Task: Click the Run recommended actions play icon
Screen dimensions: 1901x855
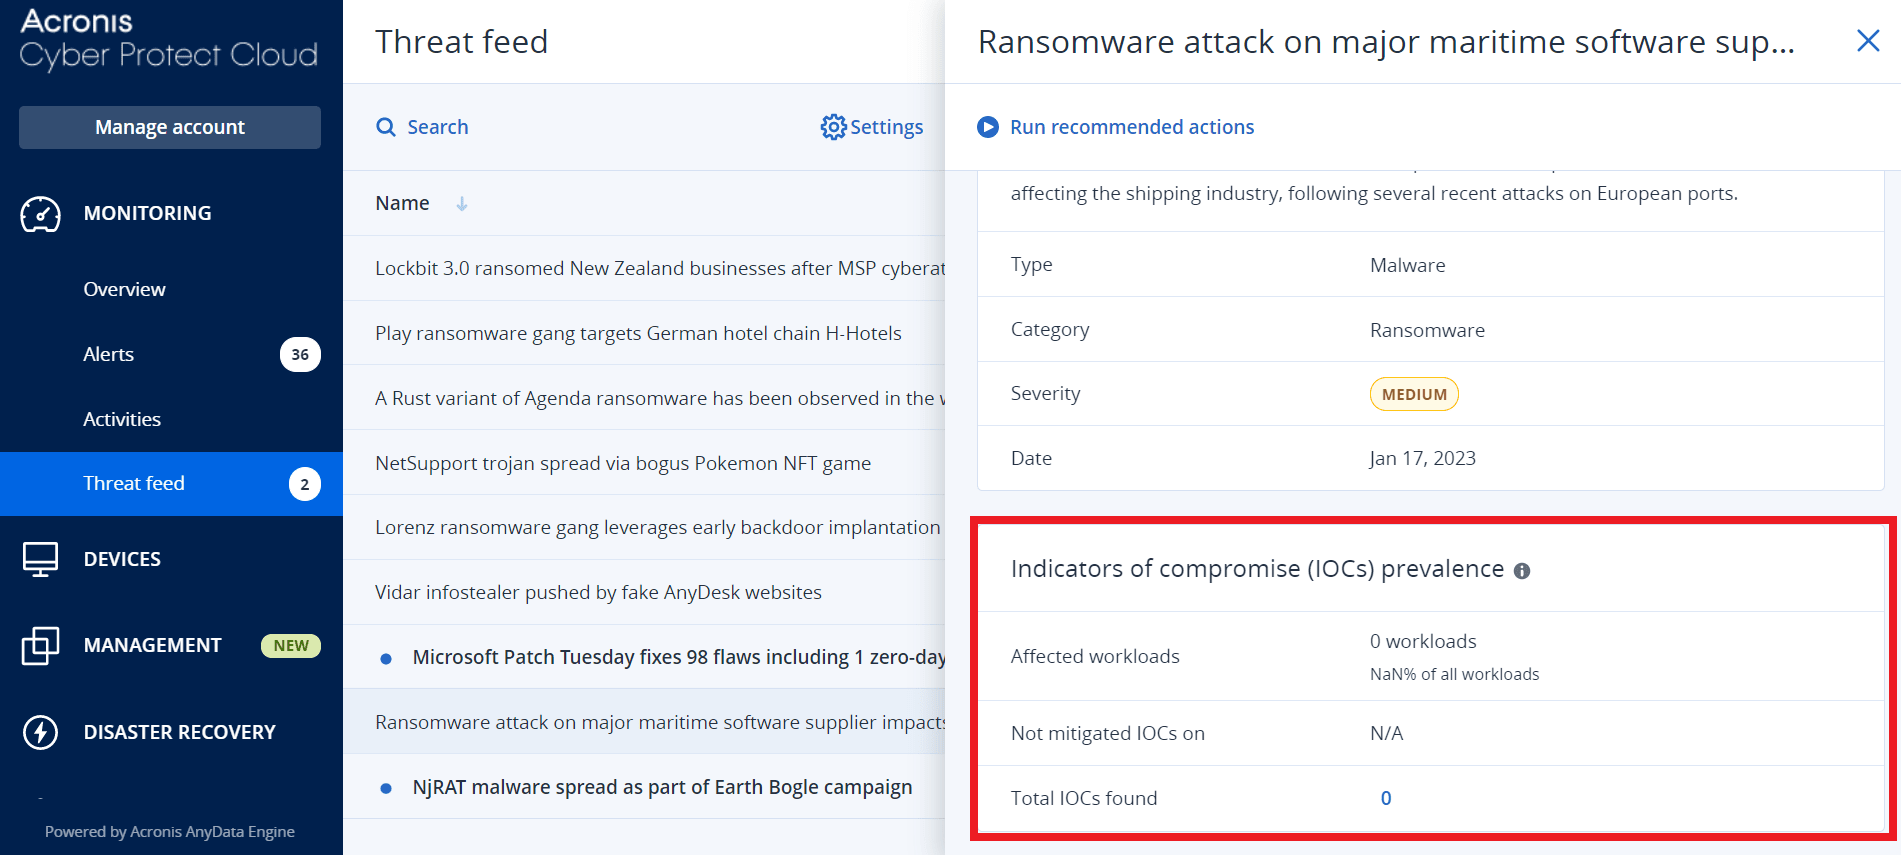Action: 988,127
